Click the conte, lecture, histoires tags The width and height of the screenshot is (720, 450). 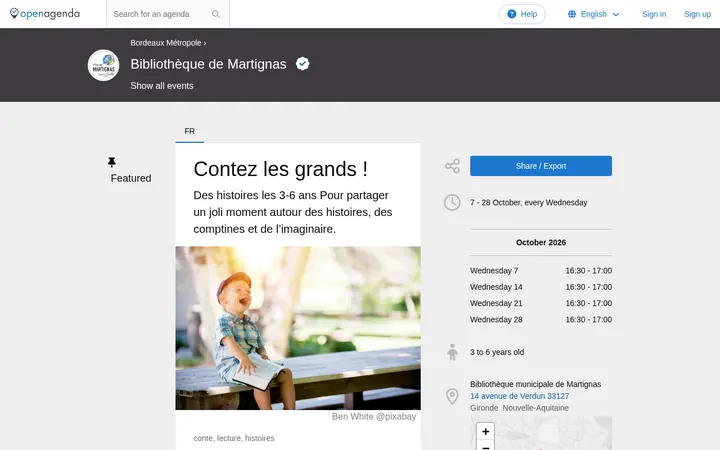point(234,438)
